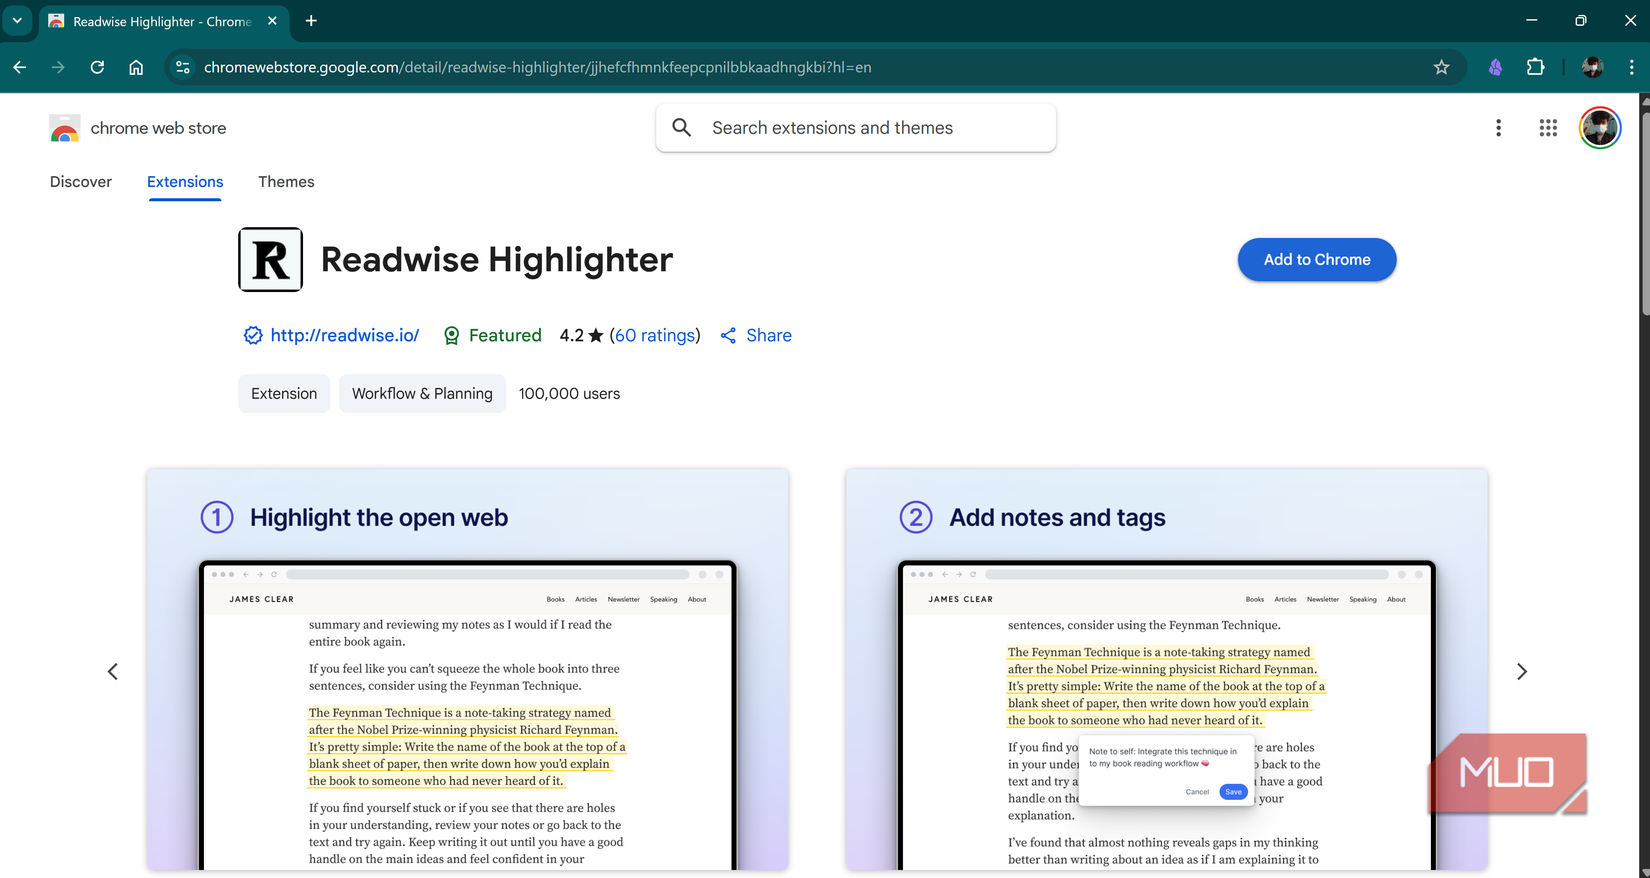View site information icon in address bar
The height and width of the screenshot is (878, 1650).
(x=182, y=67)
